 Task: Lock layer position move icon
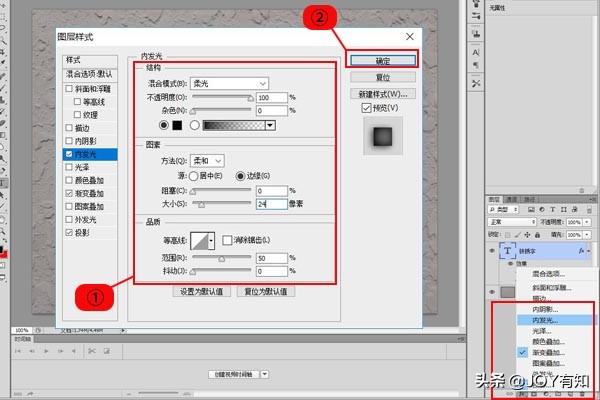pos(527,235)
